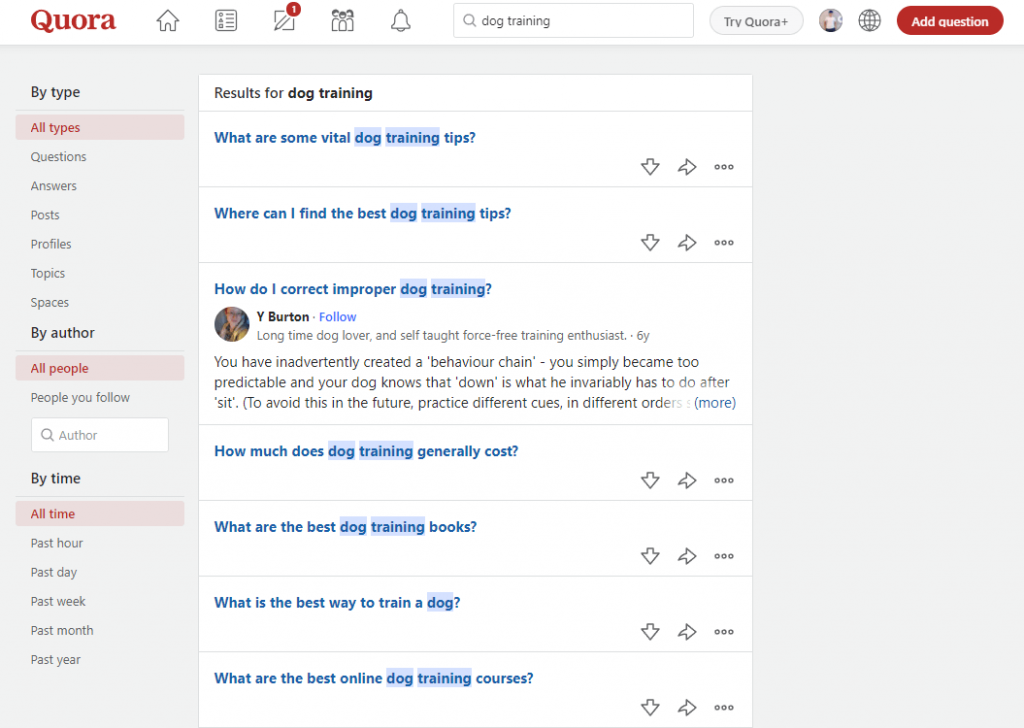Filter results to Past hour
Viewport: 1024px width, 728px height.
(x=57, y=543)
